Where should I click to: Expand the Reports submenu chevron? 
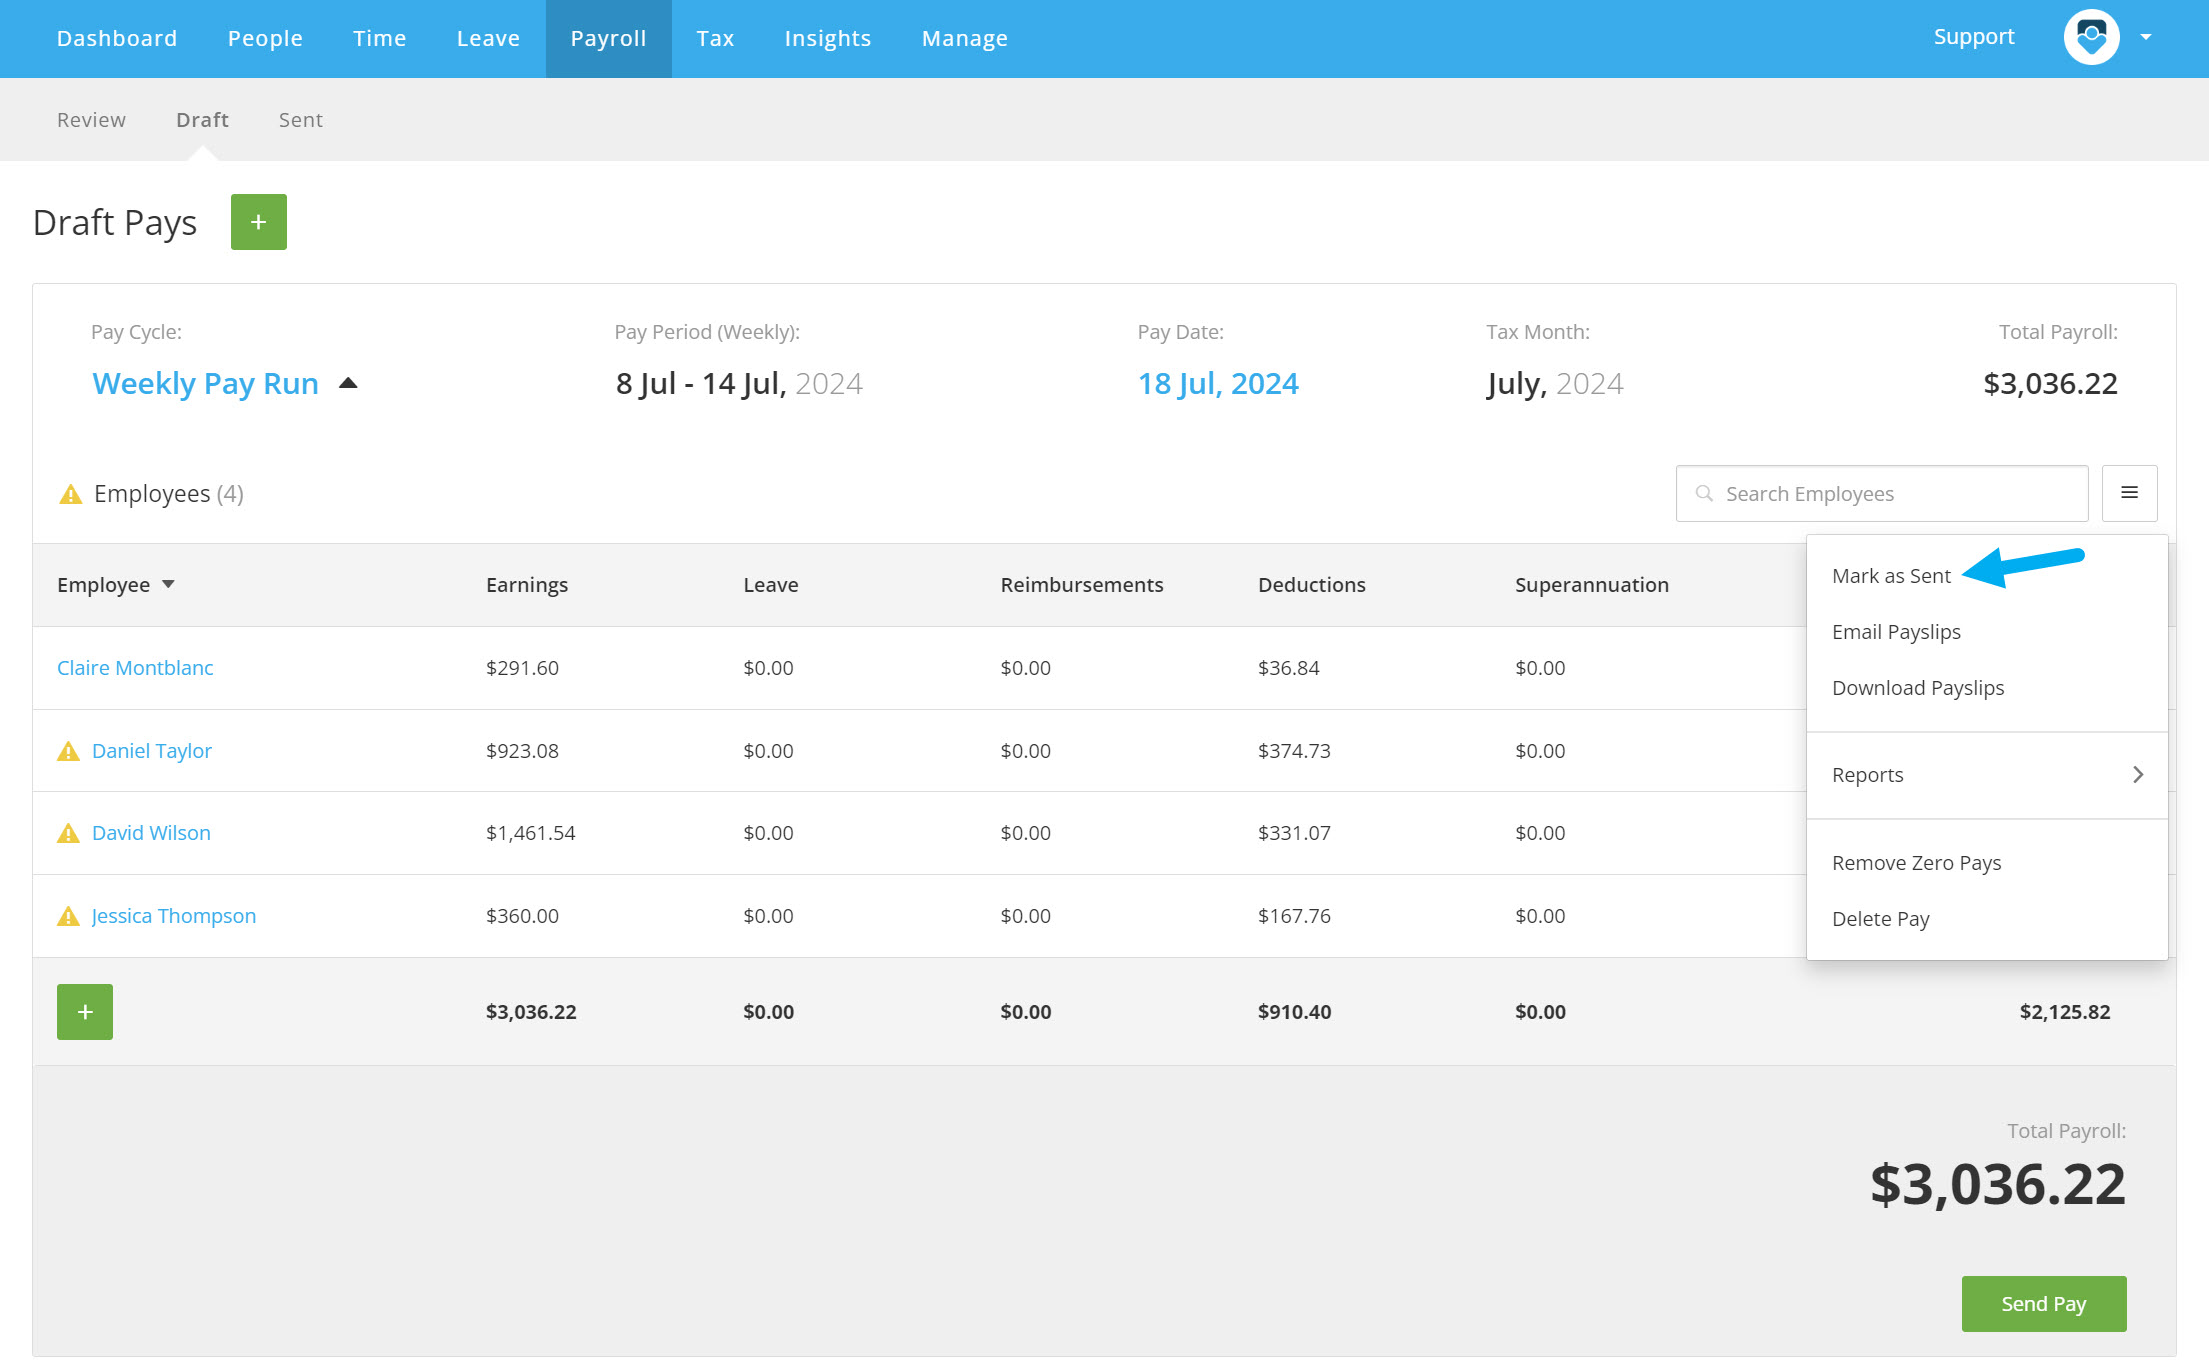(2138, 775)
